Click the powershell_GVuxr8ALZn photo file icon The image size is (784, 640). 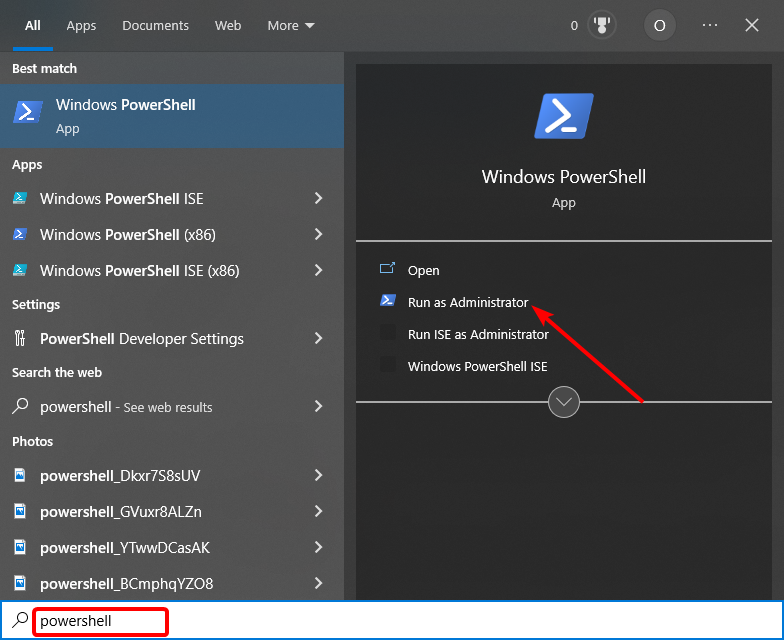[20, 511]
